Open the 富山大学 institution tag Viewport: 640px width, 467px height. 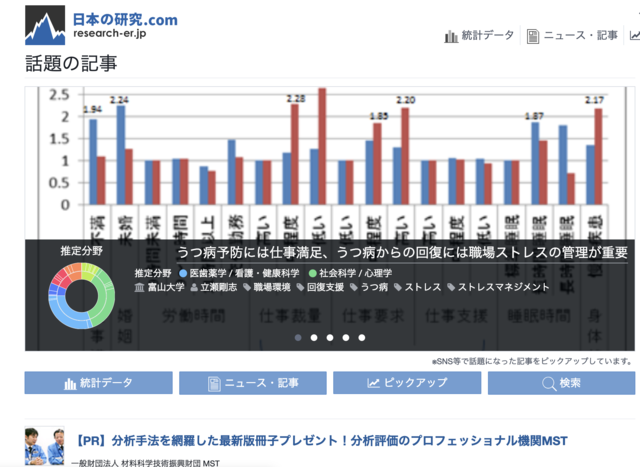click(166, 287)
